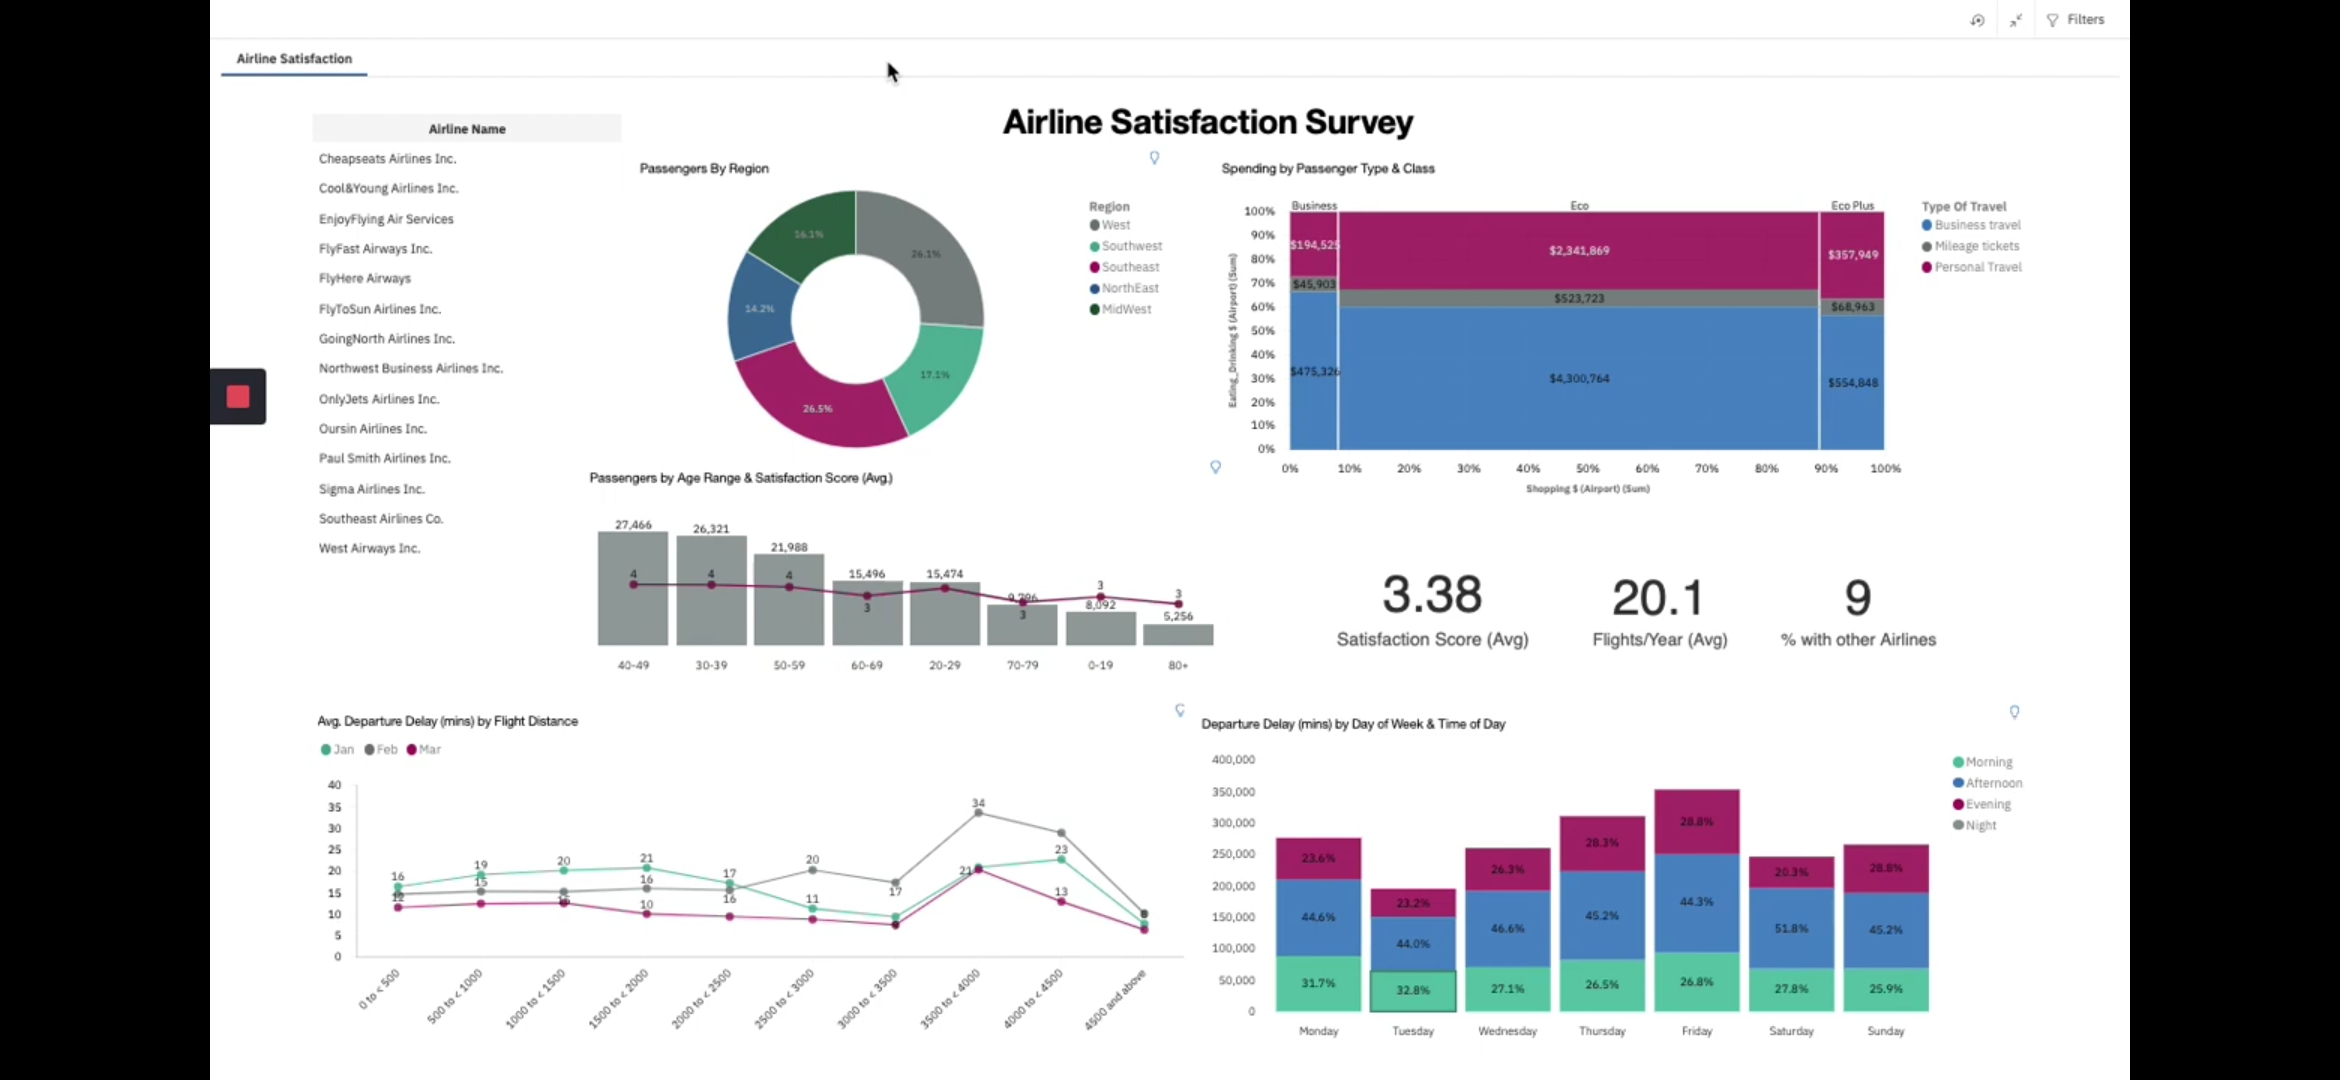Click the insight bulb icon on the flight distance chart
The height and width of the screenshot is (1080, 2340).
[1180, 710]
